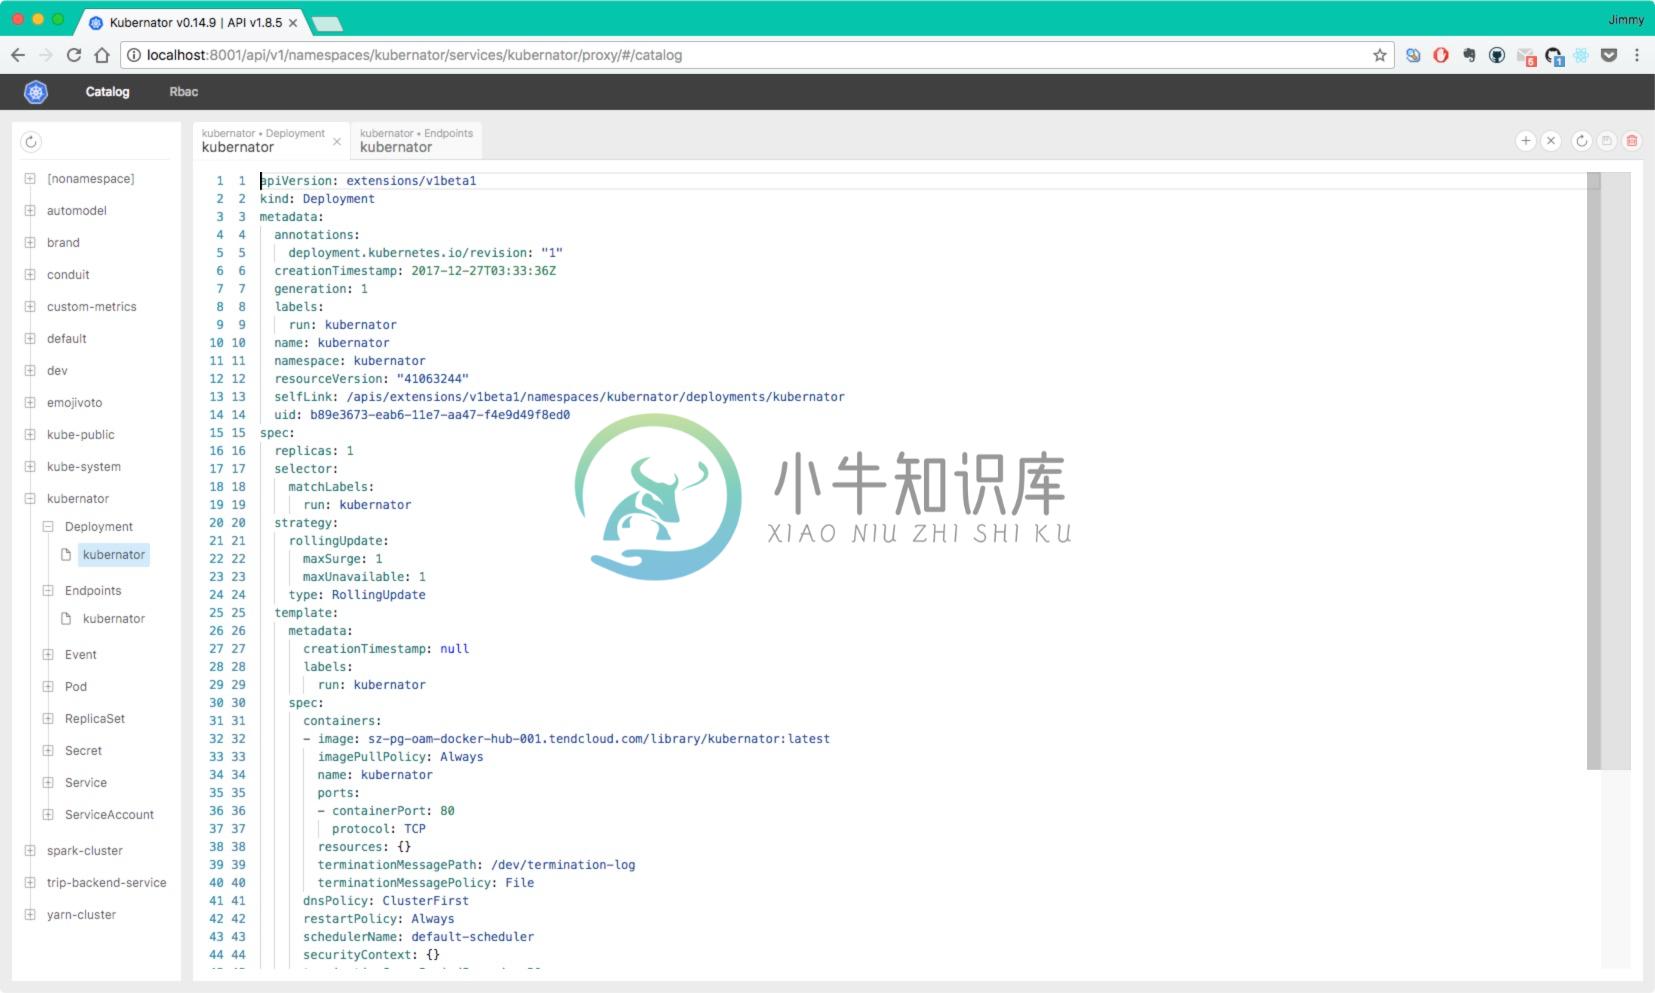1655x993 pixels.
Task: Open a new browser tab
Action: (326, 23)
